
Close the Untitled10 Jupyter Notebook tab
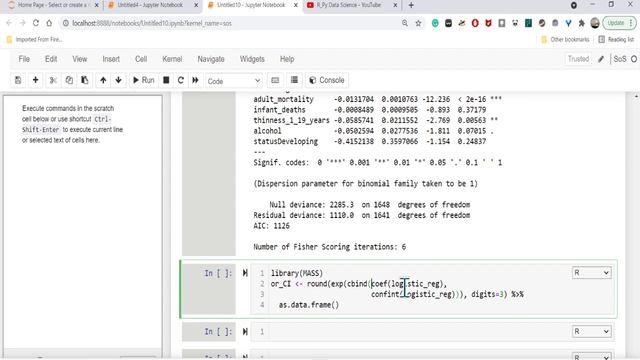(x=295, y=5)
